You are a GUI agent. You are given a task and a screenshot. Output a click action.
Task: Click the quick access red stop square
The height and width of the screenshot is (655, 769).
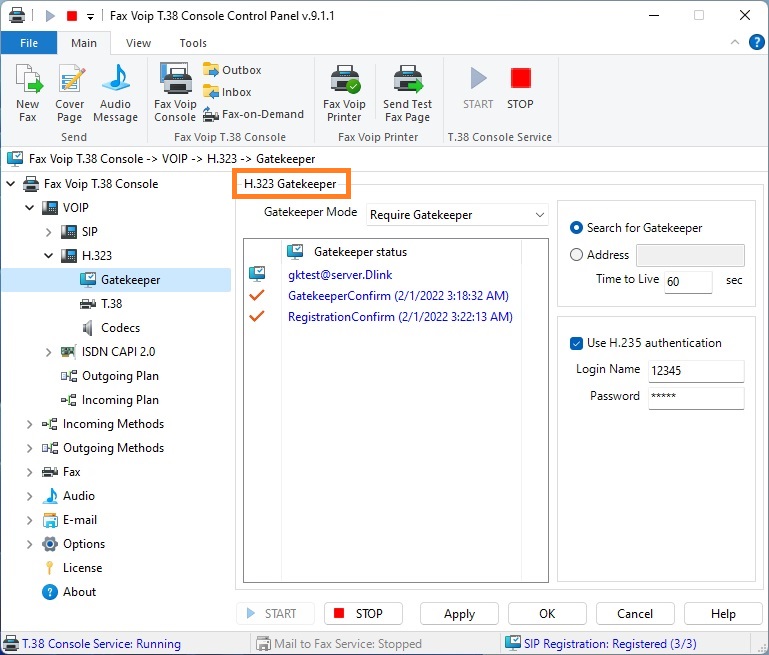click(x=72, y=16)
